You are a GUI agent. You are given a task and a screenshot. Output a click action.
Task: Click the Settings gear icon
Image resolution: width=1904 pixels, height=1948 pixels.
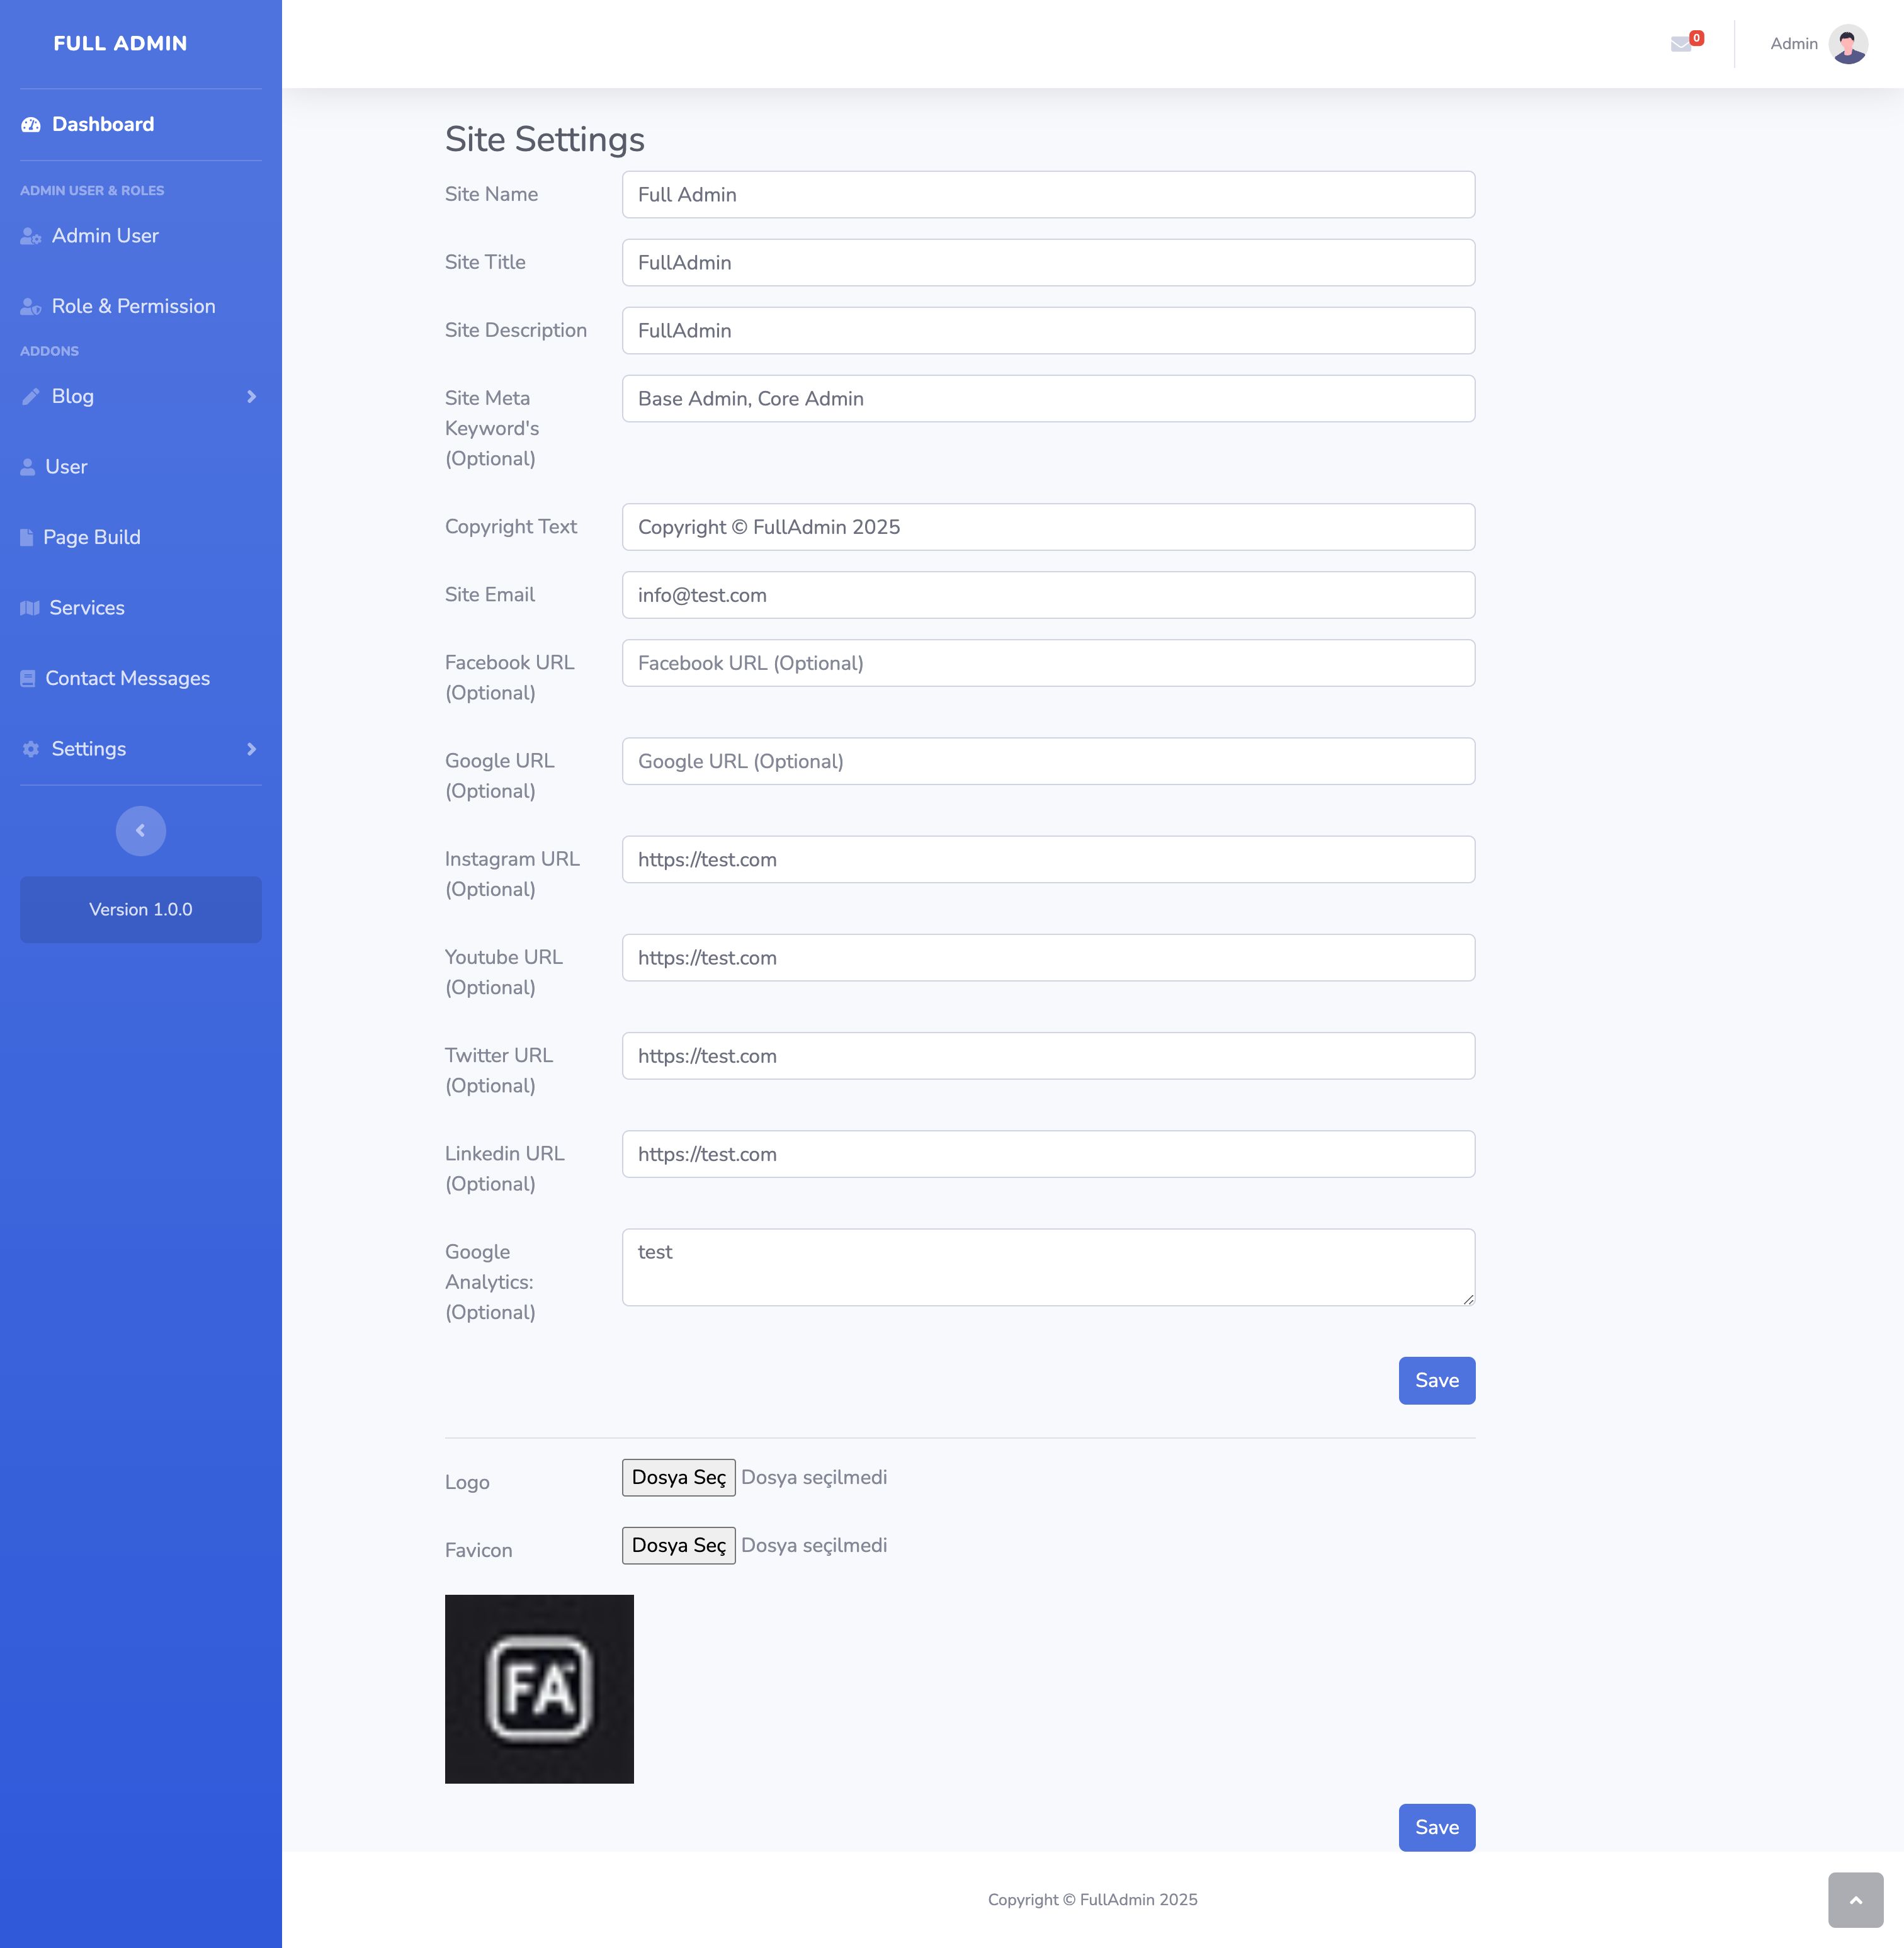[x=31, y=749]
